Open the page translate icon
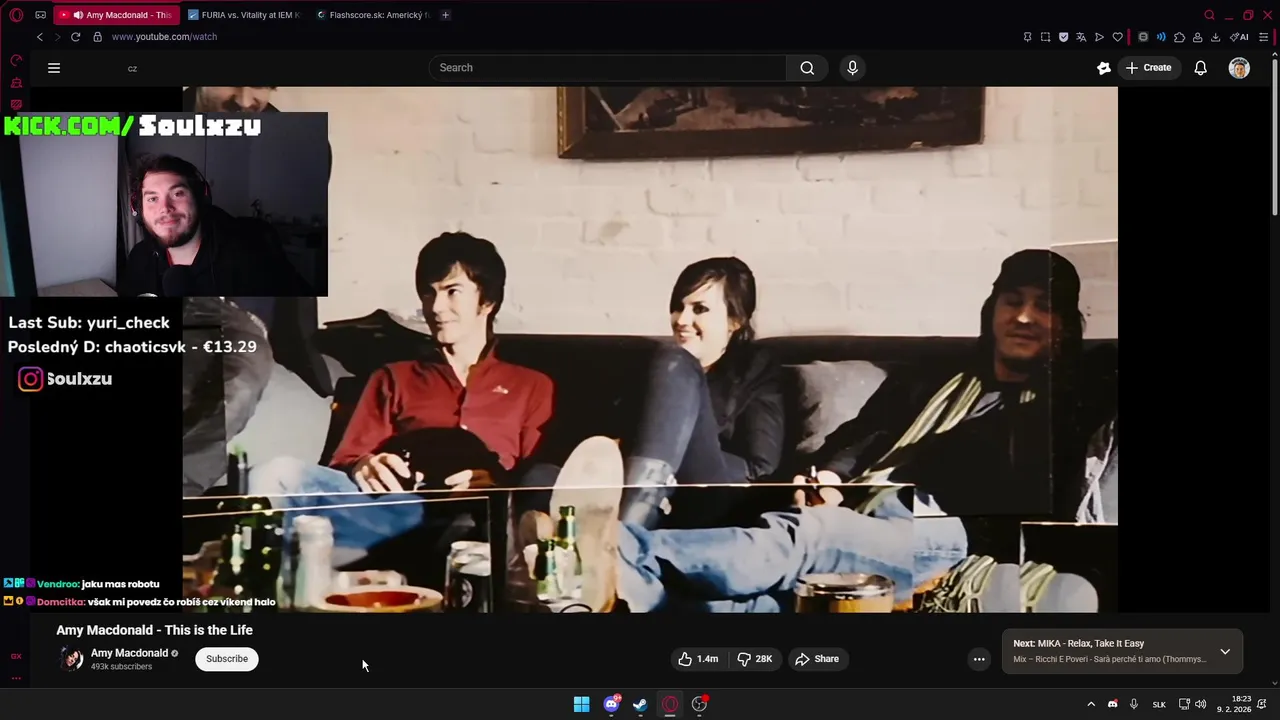 pos(1081,37)
